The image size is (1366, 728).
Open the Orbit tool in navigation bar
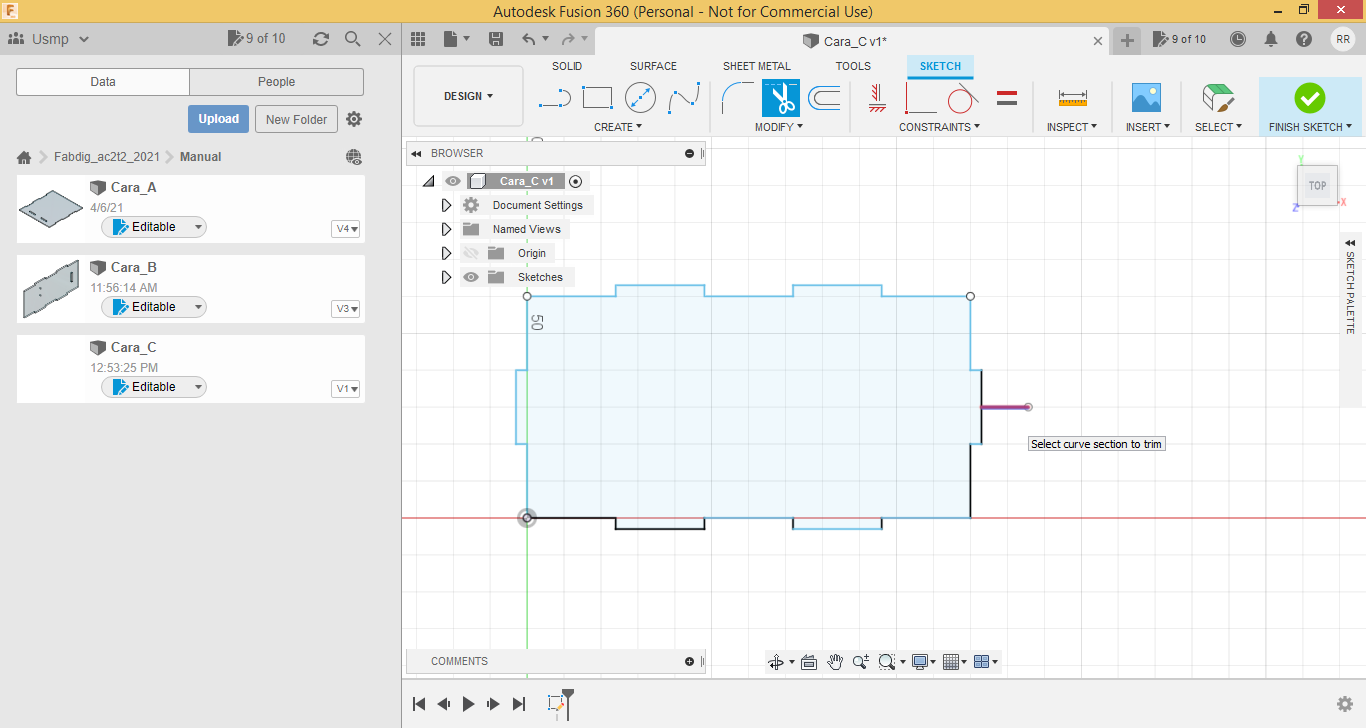coord(775,662)
